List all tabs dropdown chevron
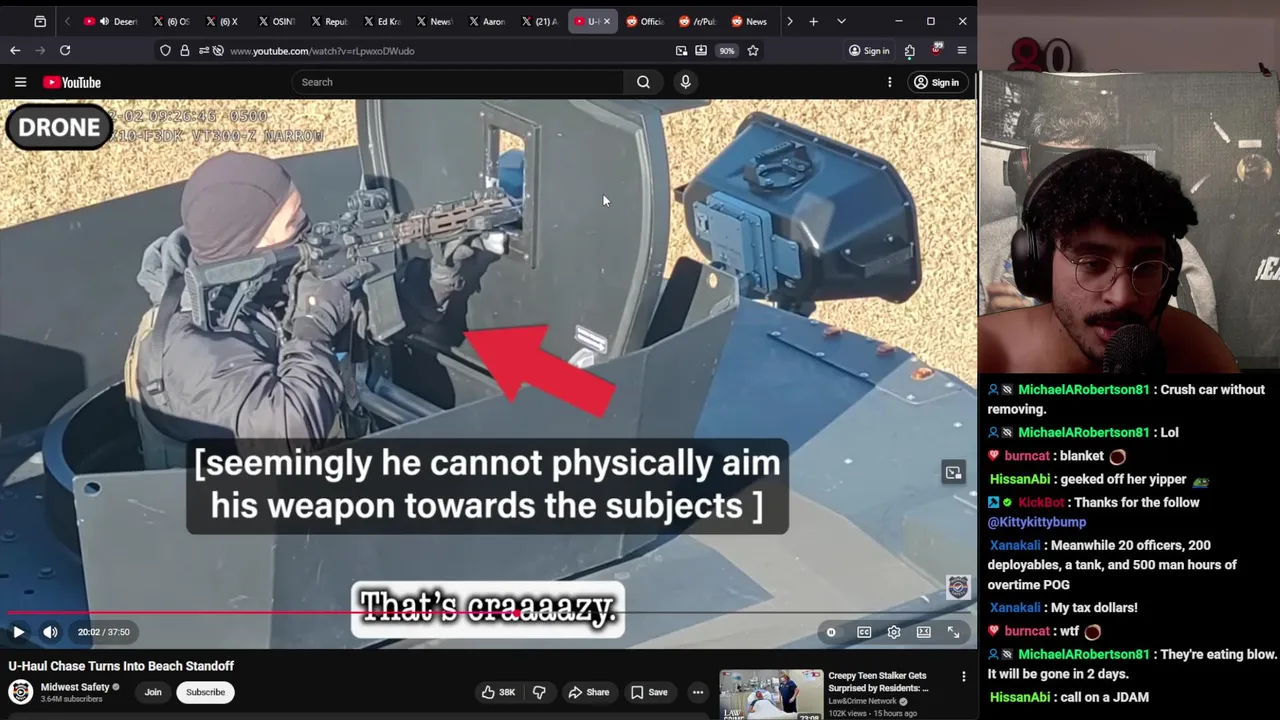This screenshot has width=1280, height=720. tap(841, 21)
